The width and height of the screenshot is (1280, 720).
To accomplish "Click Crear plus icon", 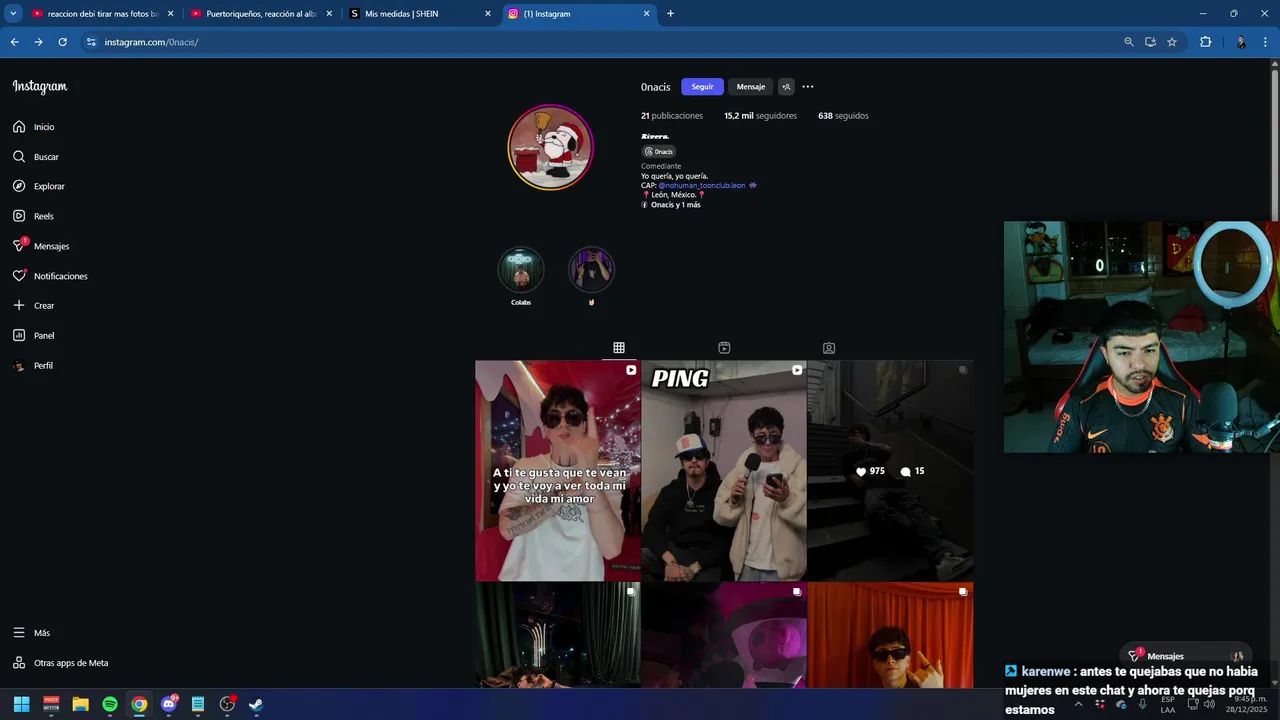I will (x=19, y=305).
